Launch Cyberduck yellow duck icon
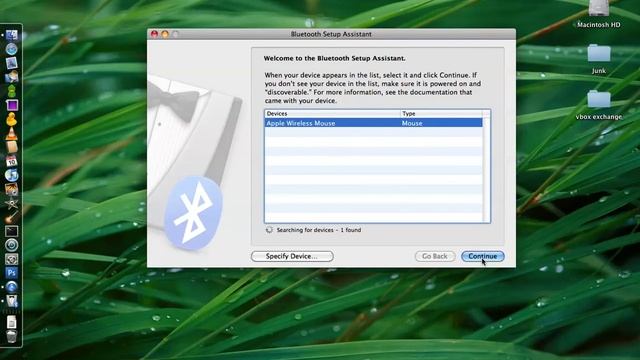 click(11, 119)
